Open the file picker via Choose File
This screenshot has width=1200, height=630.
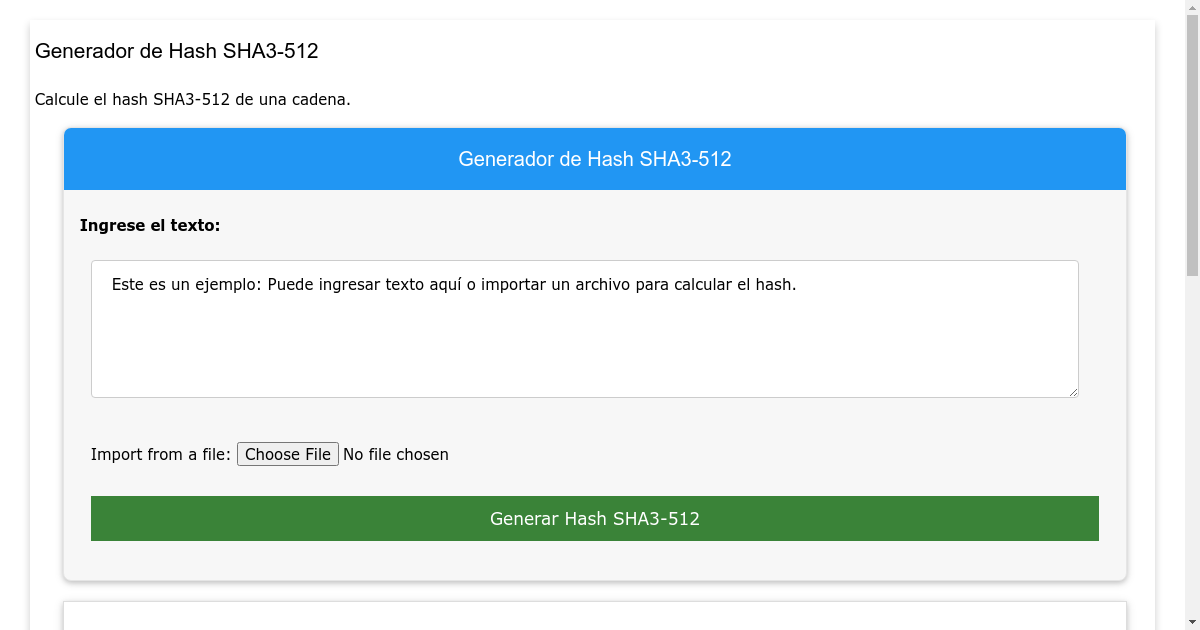point(287,454)
